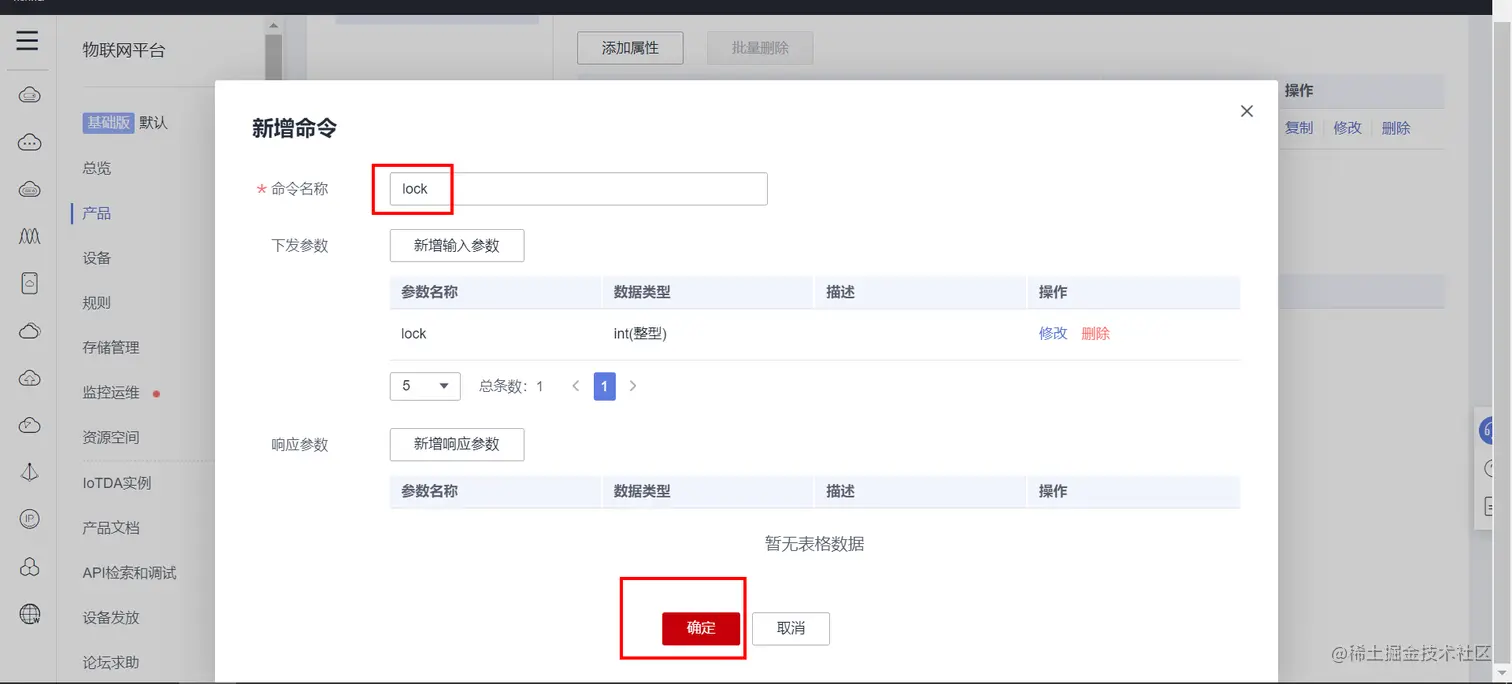Open 规则 in the sidebar menu
This screenshot has height=684, width=1512.
click(x=97, y=303)
